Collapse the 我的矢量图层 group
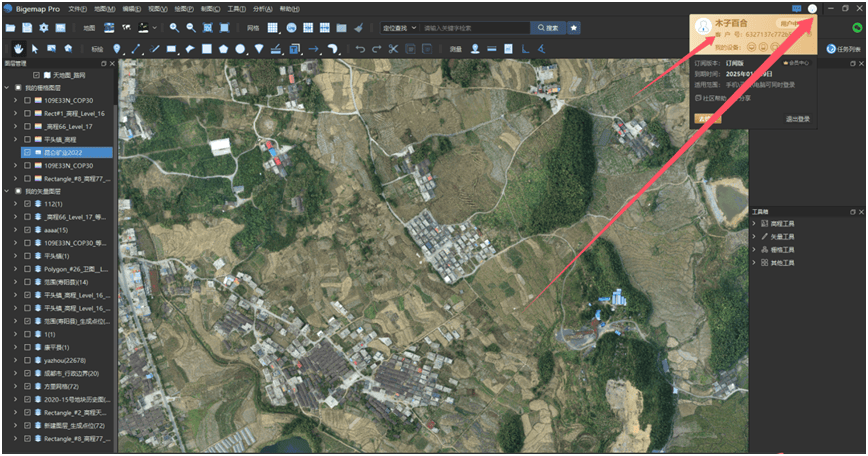This screenshot has height=456, width=868. 7,191
